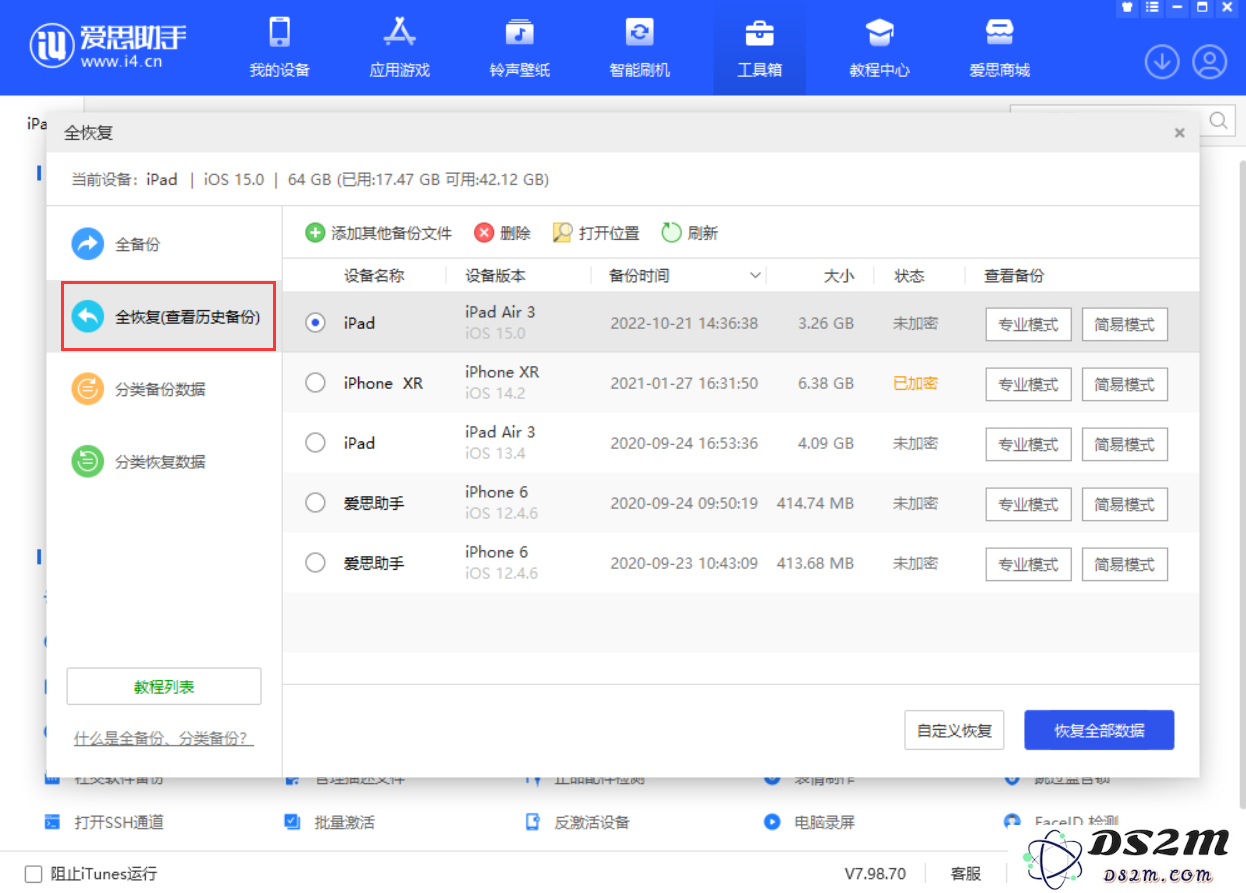The image size is (1246, 893).
Task: Click 专业模式 for the iPhone XR backup
Action: [1028, 384]
